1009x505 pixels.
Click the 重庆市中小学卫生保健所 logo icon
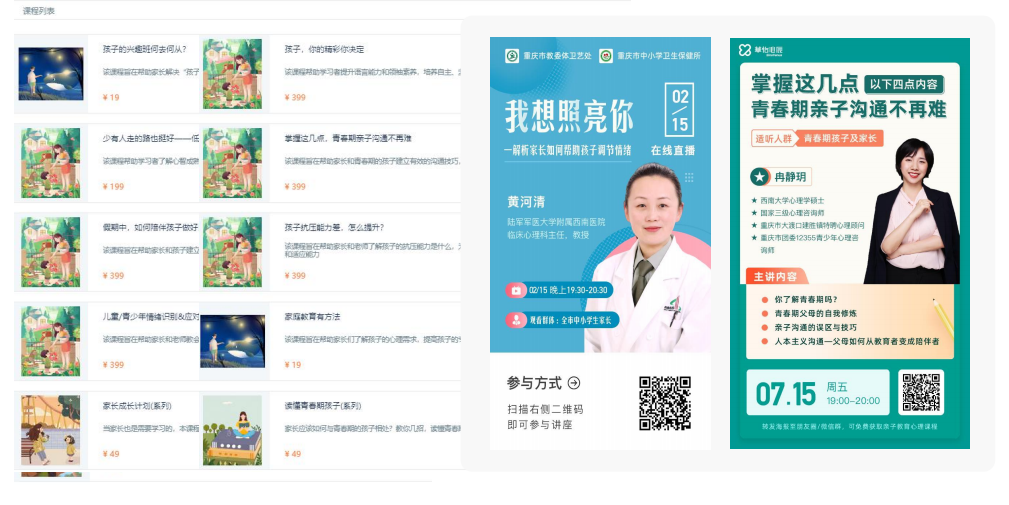tap(606, 56)
